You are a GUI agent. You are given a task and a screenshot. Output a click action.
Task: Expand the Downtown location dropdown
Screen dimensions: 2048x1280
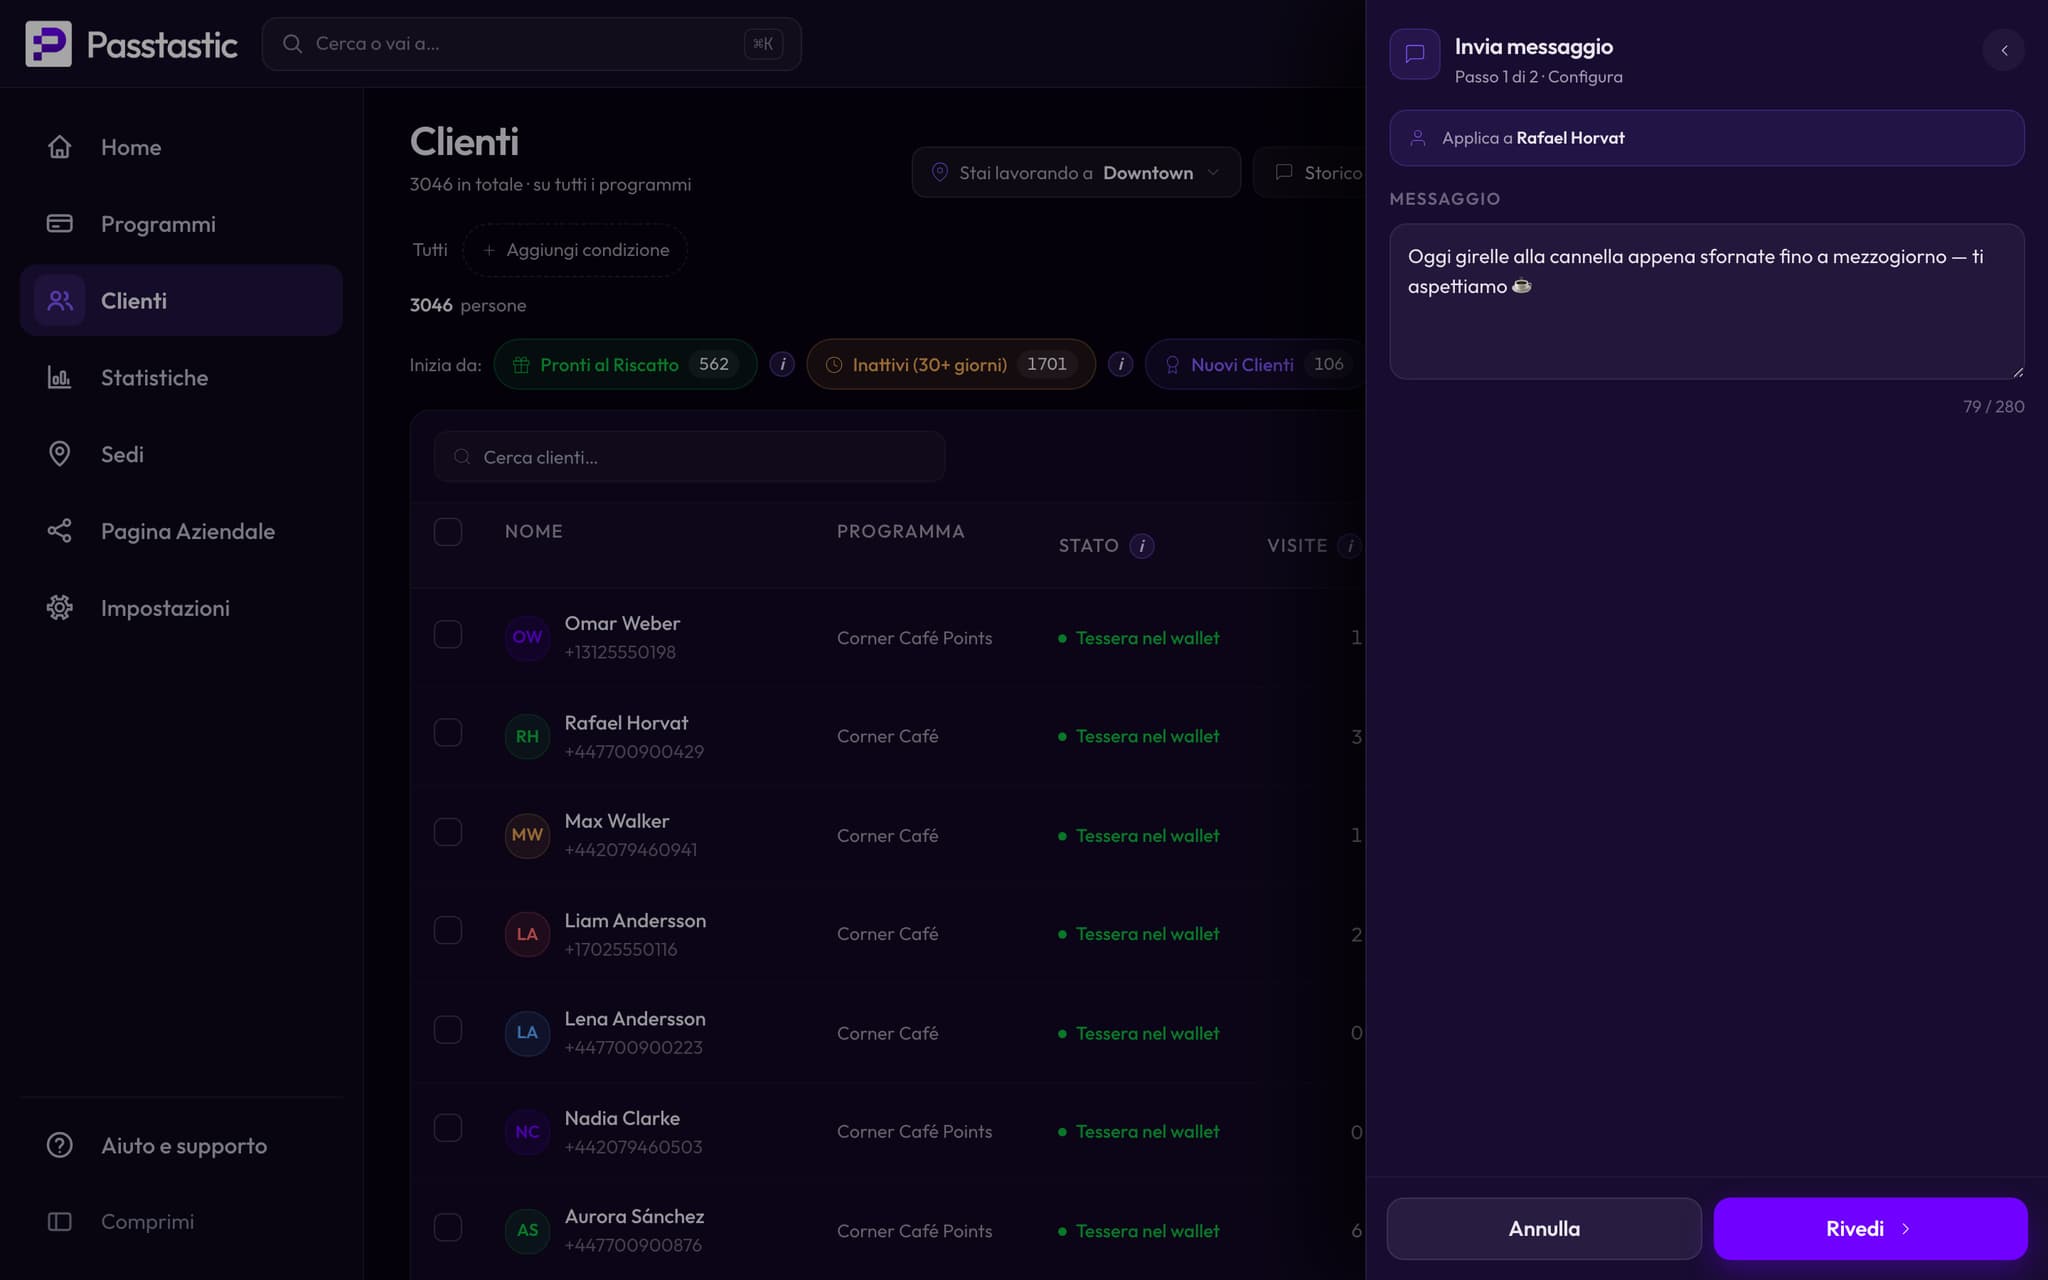click(x=1076, y=172)
